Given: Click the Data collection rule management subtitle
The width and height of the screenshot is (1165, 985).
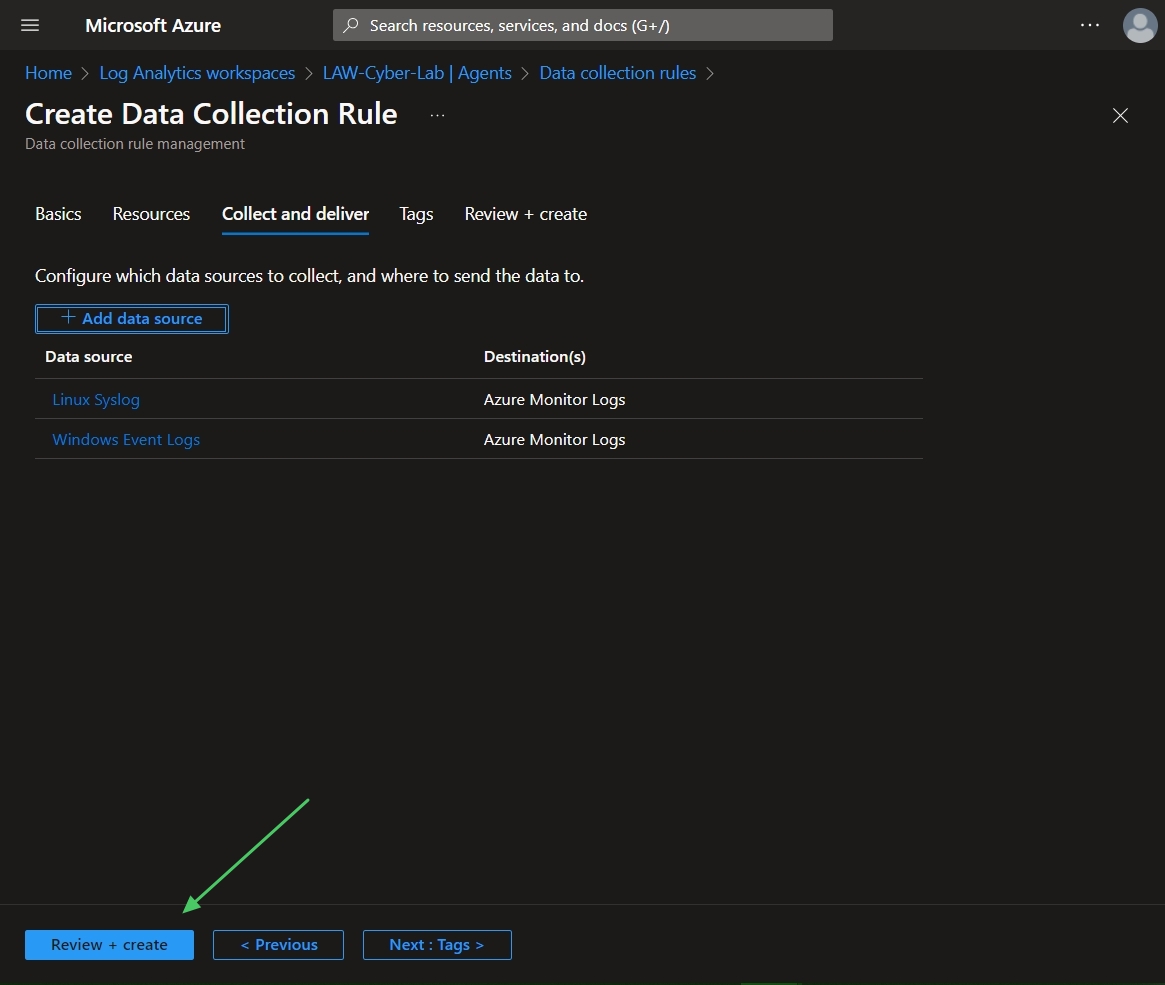Looking at the screenshot, I should 134,144.
